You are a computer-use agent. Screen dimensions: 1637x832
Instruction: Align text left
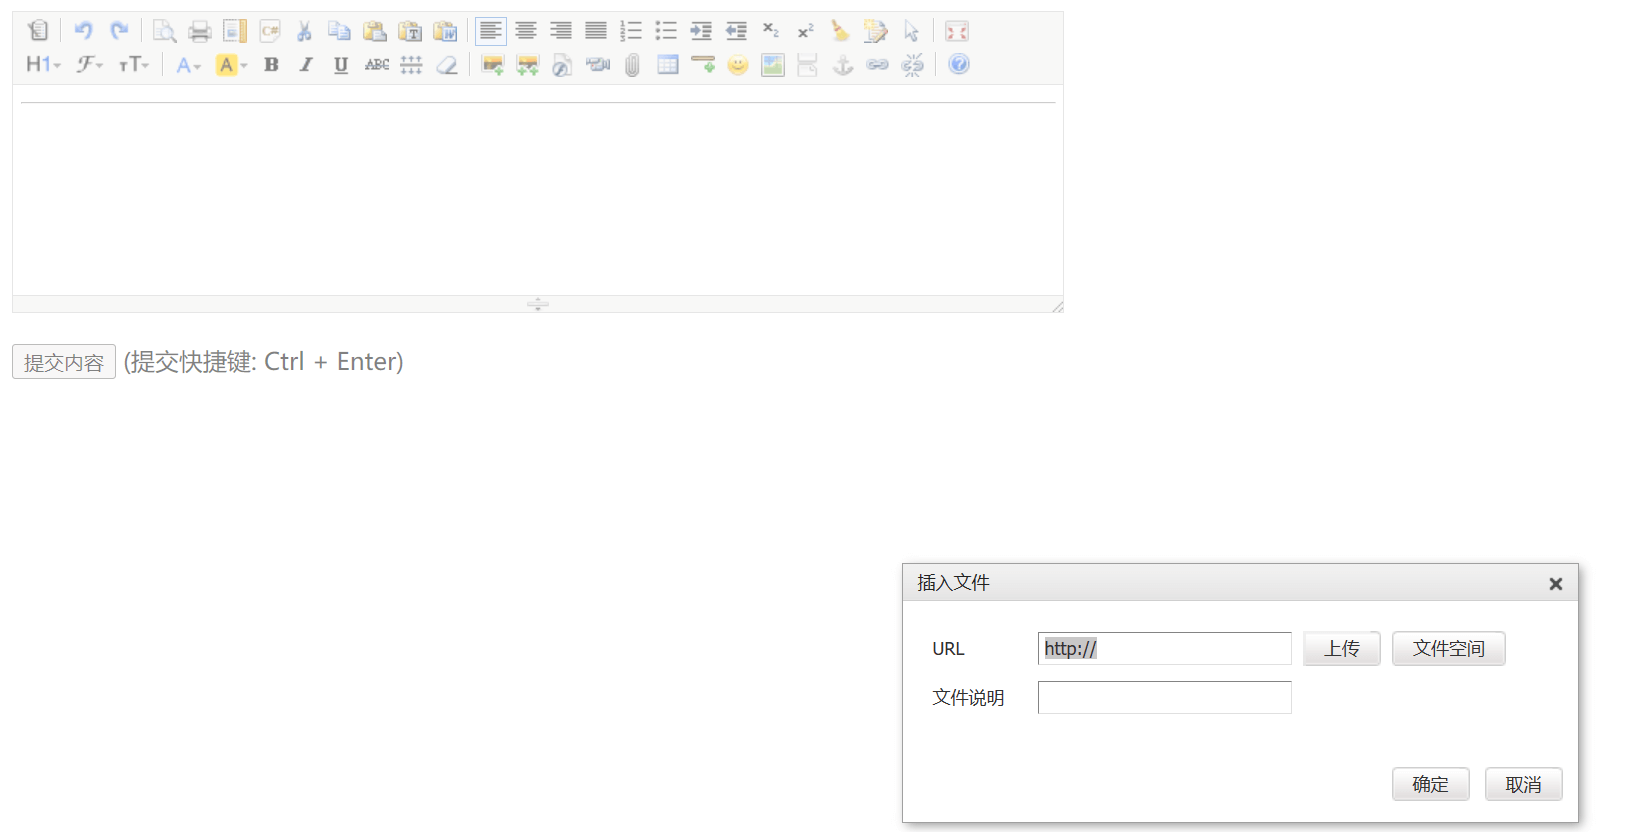click(x=491, y=31)
